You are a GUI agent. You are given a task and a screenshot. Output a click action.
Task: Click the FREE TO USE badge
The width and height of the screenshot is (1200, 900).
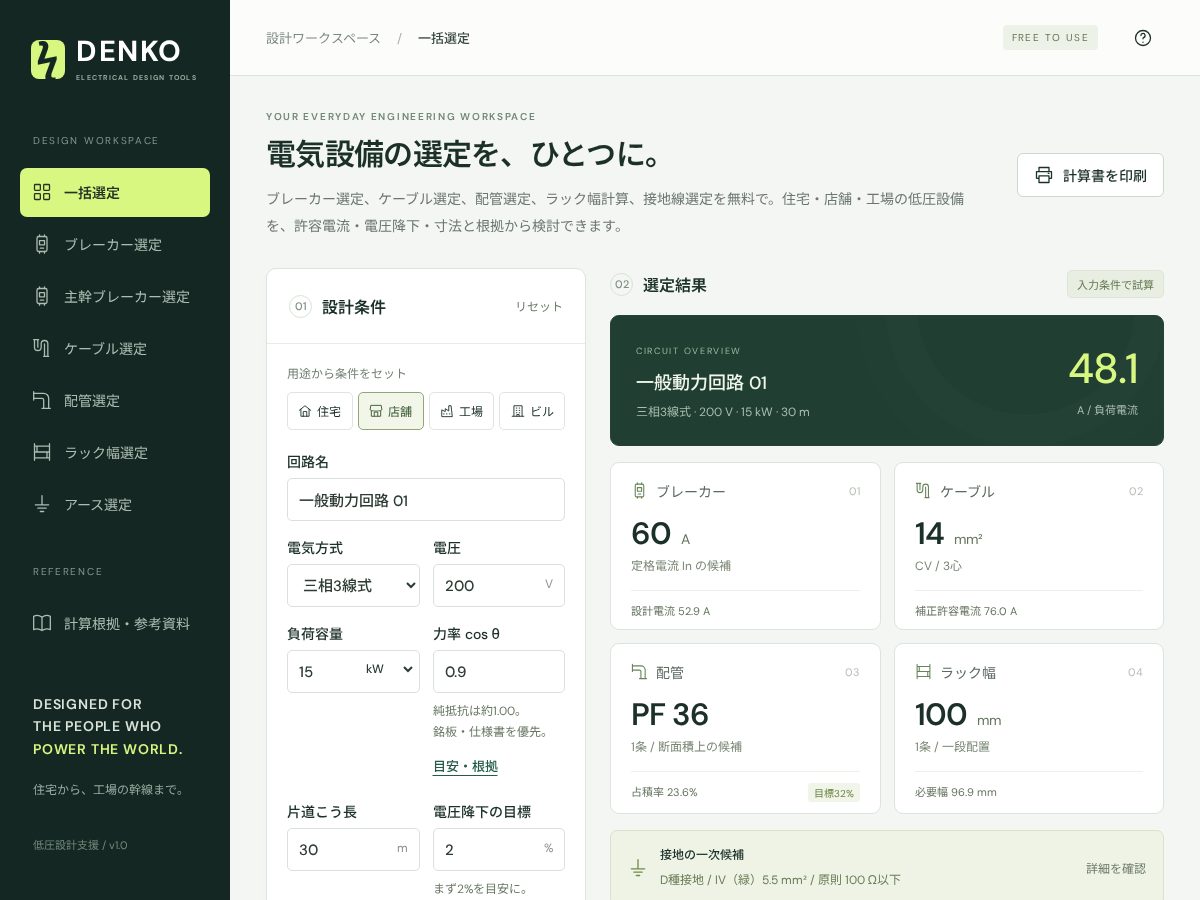(1050, 38)
